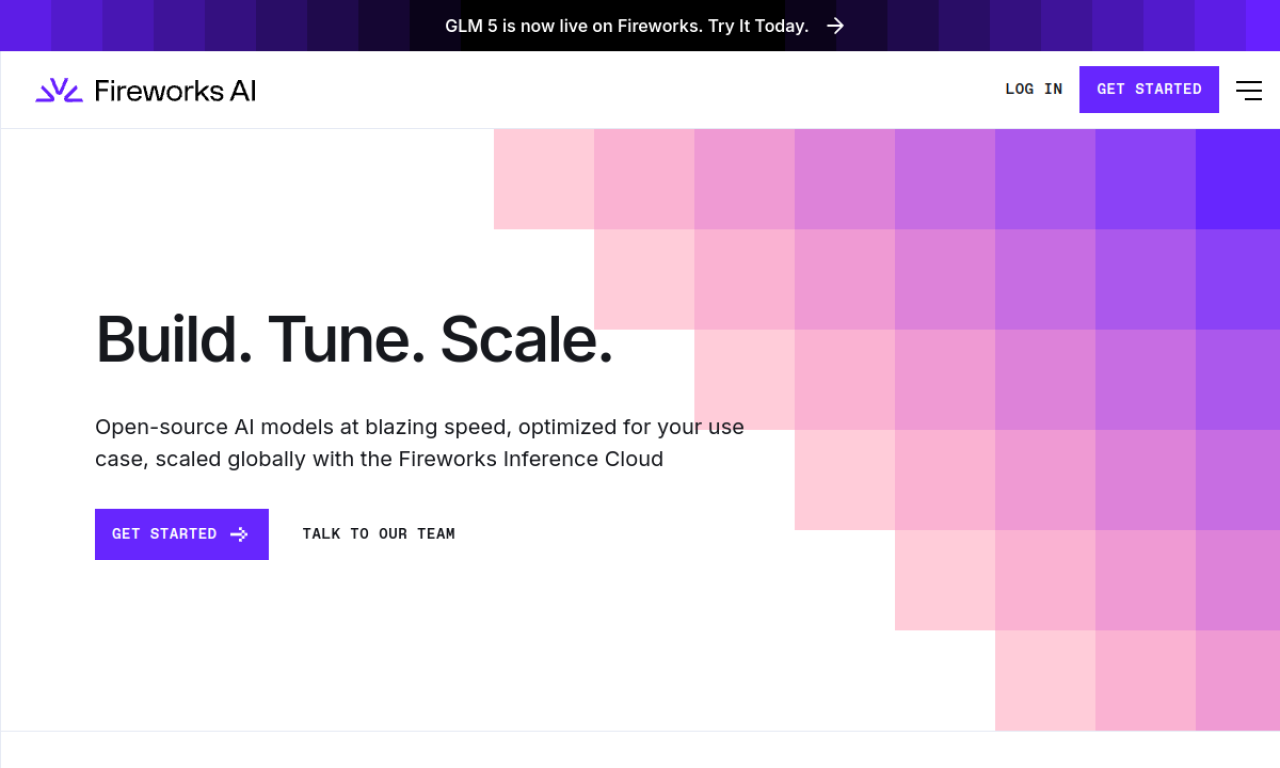Click the word "Build." in the headline
Screen dimensions: 1280x768
[174, 339]
